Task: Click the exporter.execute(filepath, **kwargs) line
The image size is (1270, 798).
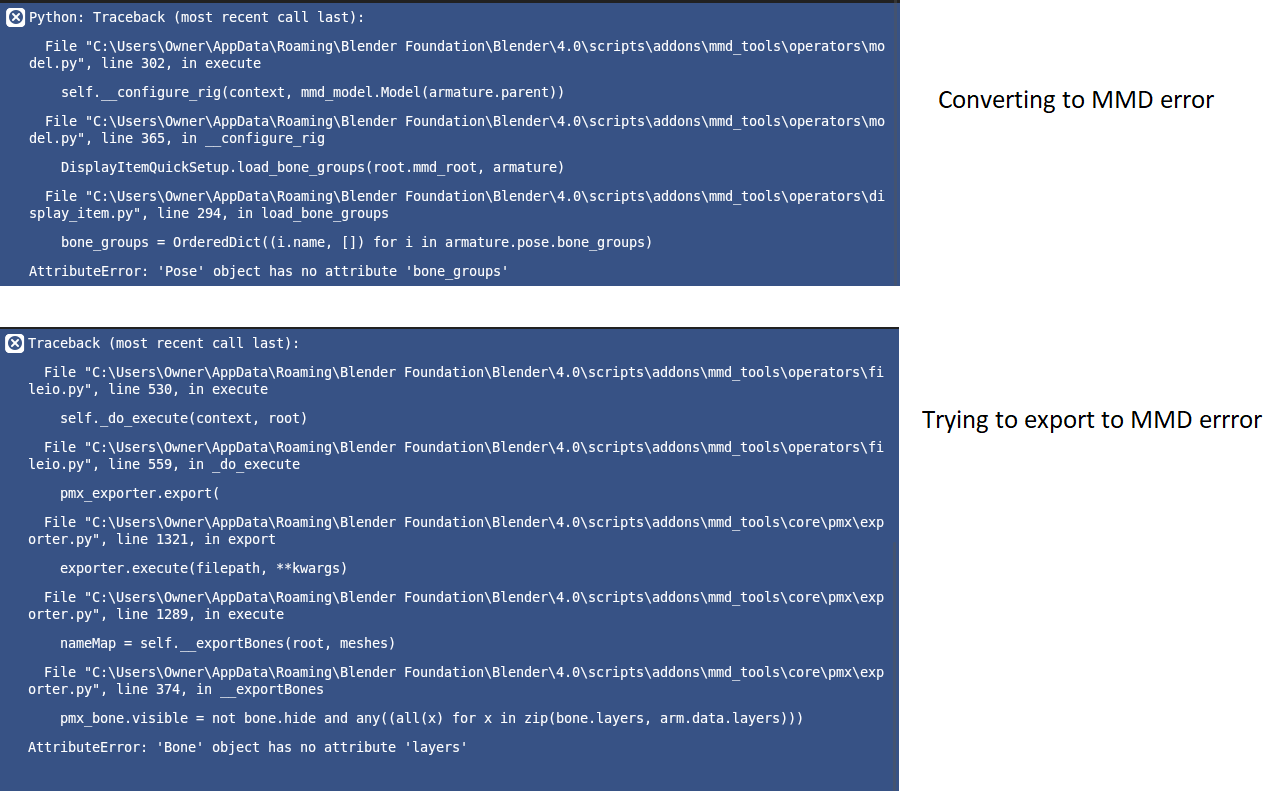Action: pyautogui.click(x=204, y=568)
